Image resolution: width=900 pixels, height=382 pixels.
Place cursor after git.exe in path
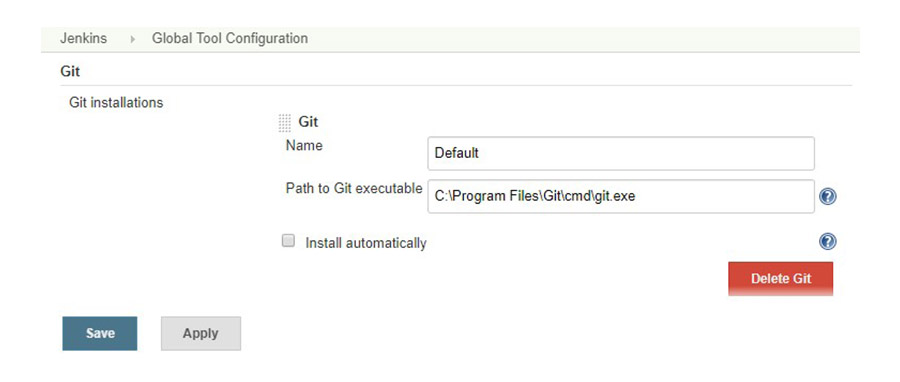pyautogui.click(x=637, y=196)
